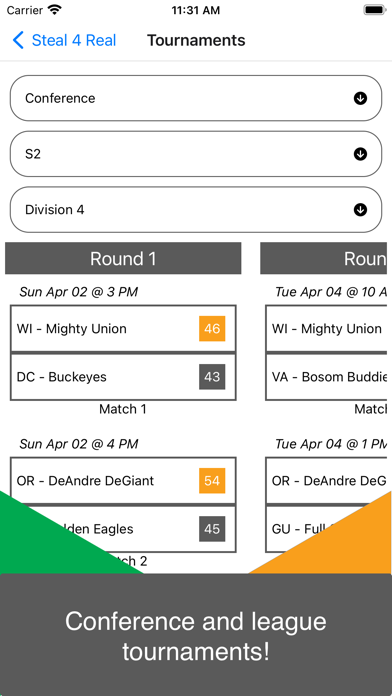Select the partially visible Round 2 header
The height and width of the screenshot is (696, 392).
pyautogui.click(x=323, y=258)
